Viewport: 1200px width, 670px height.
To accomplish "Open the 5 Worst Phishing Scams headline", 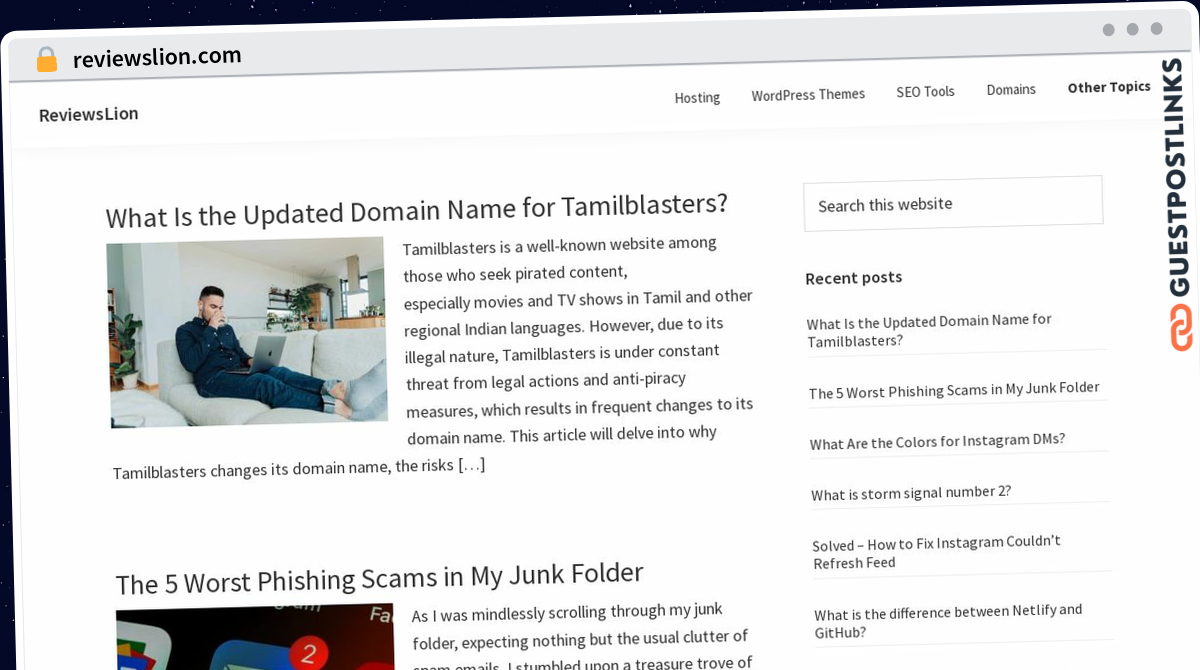I will (x=379, y=577).
